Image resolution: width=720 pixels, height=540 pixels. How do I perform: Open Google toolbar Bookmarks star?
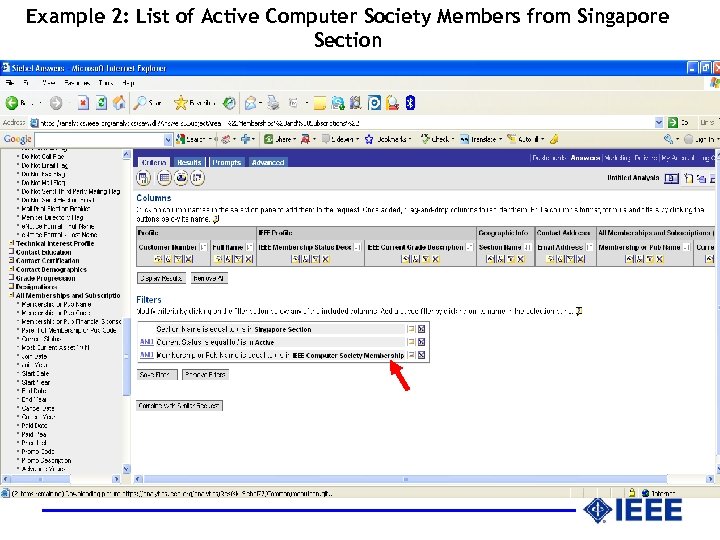click(x=388, y=139)
